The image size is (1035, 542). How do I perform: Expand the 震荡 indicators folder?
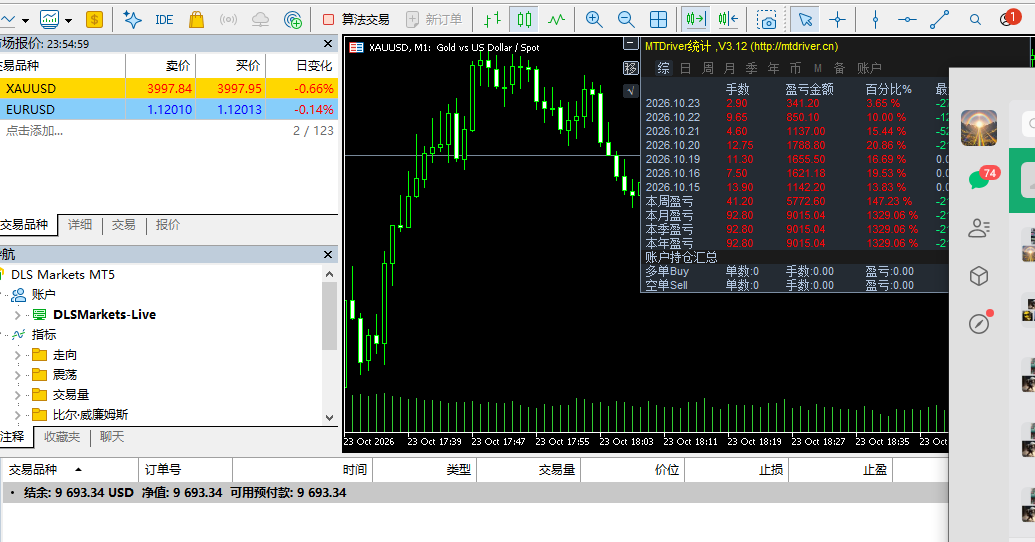coord(17,375)
